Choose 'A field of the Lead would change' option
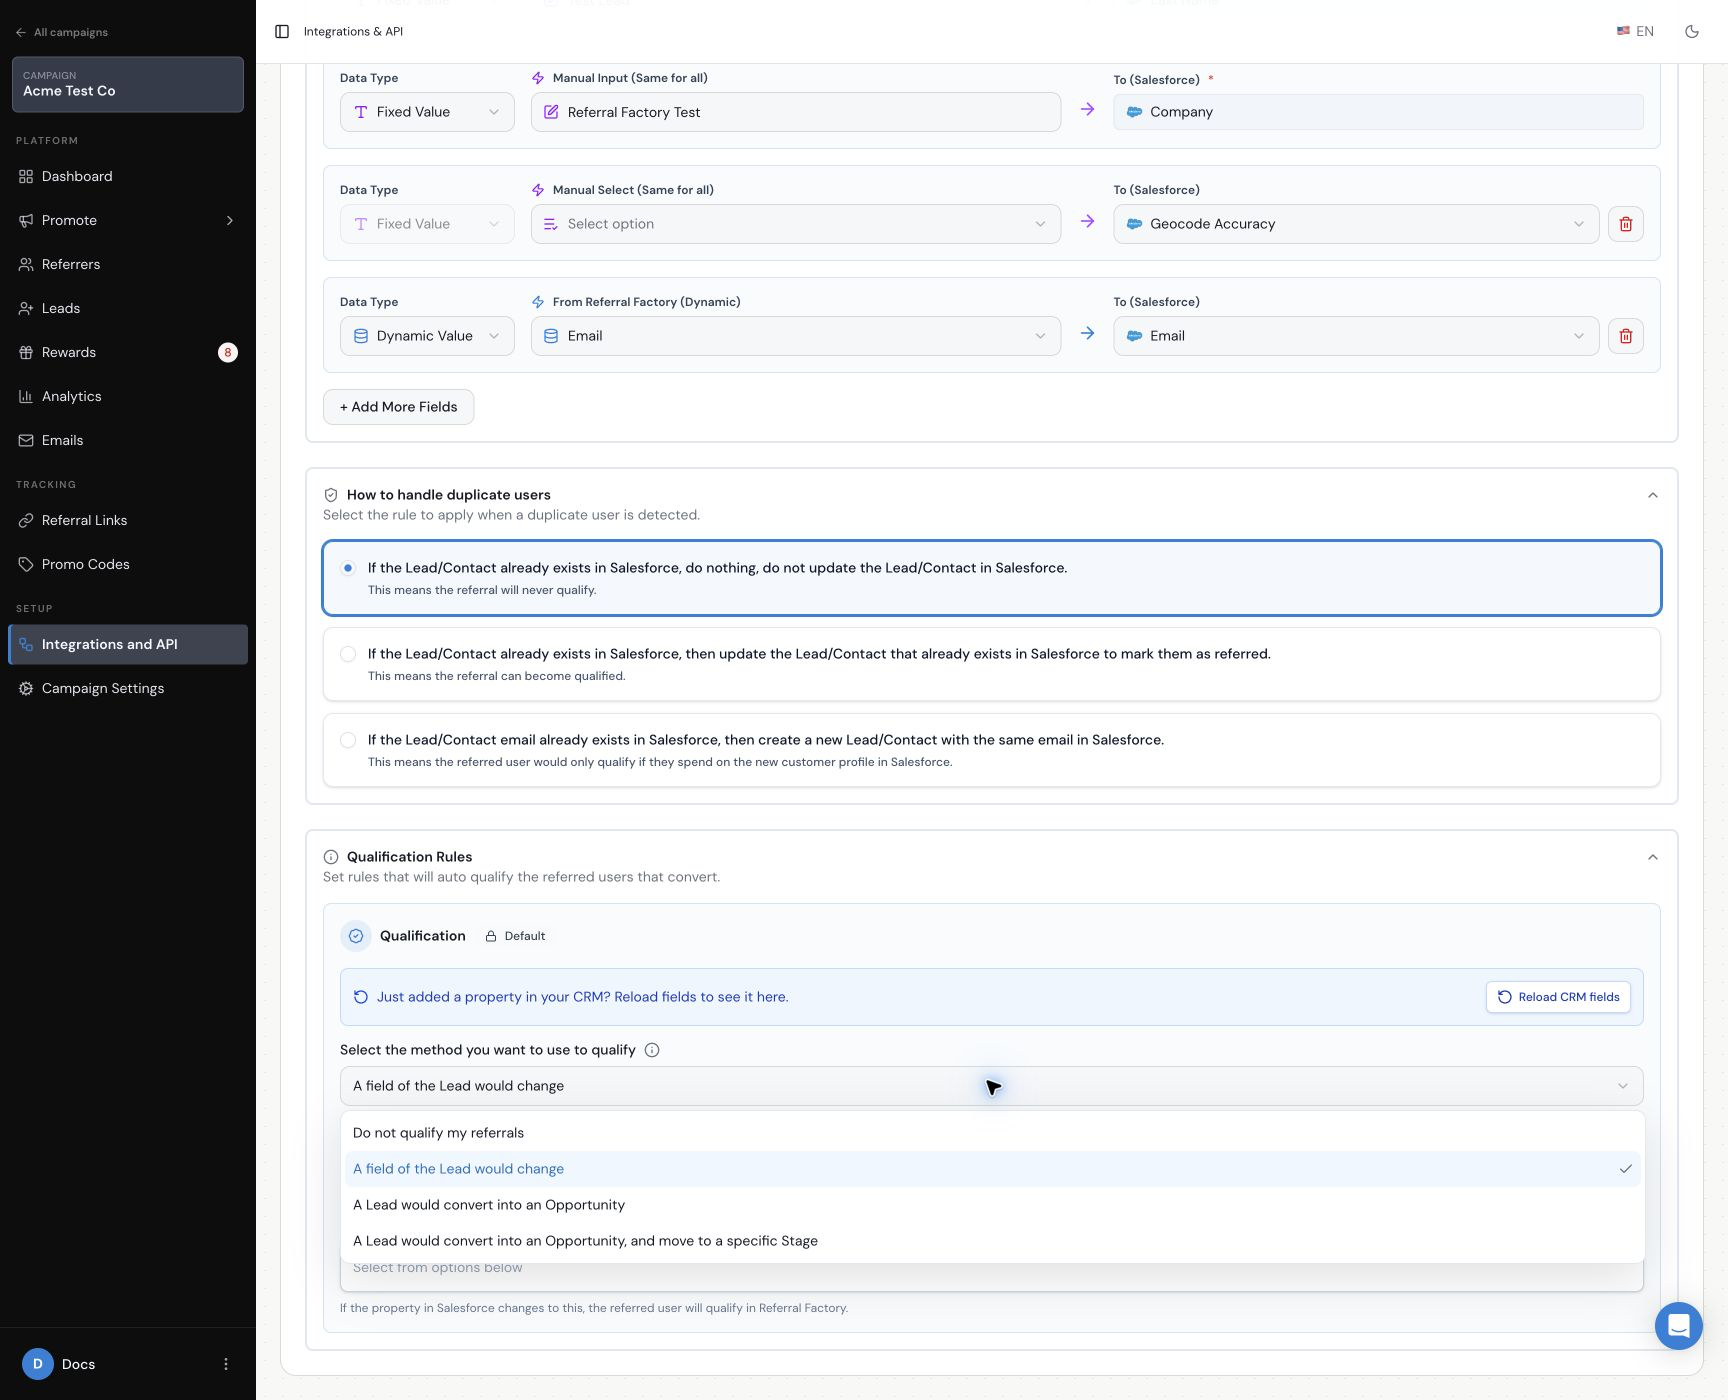1728x1400 pixels. pos(992,1169)
